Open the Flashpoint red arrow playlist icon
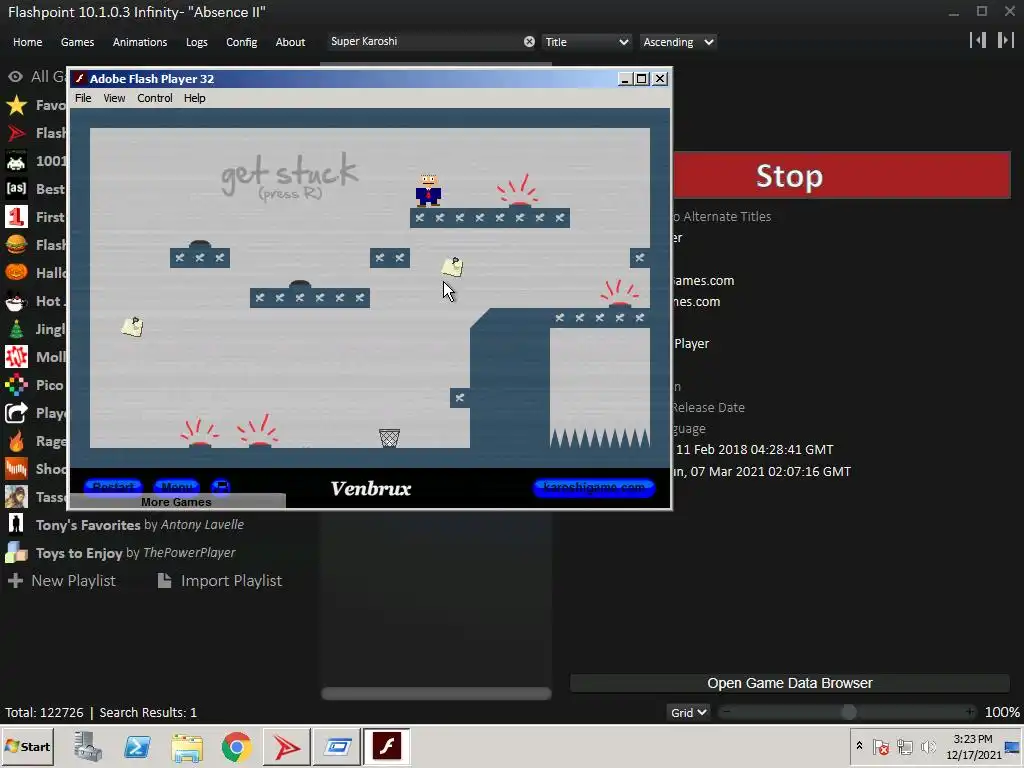The height and width of the screenshot is (768, 1024). (16, 133)
